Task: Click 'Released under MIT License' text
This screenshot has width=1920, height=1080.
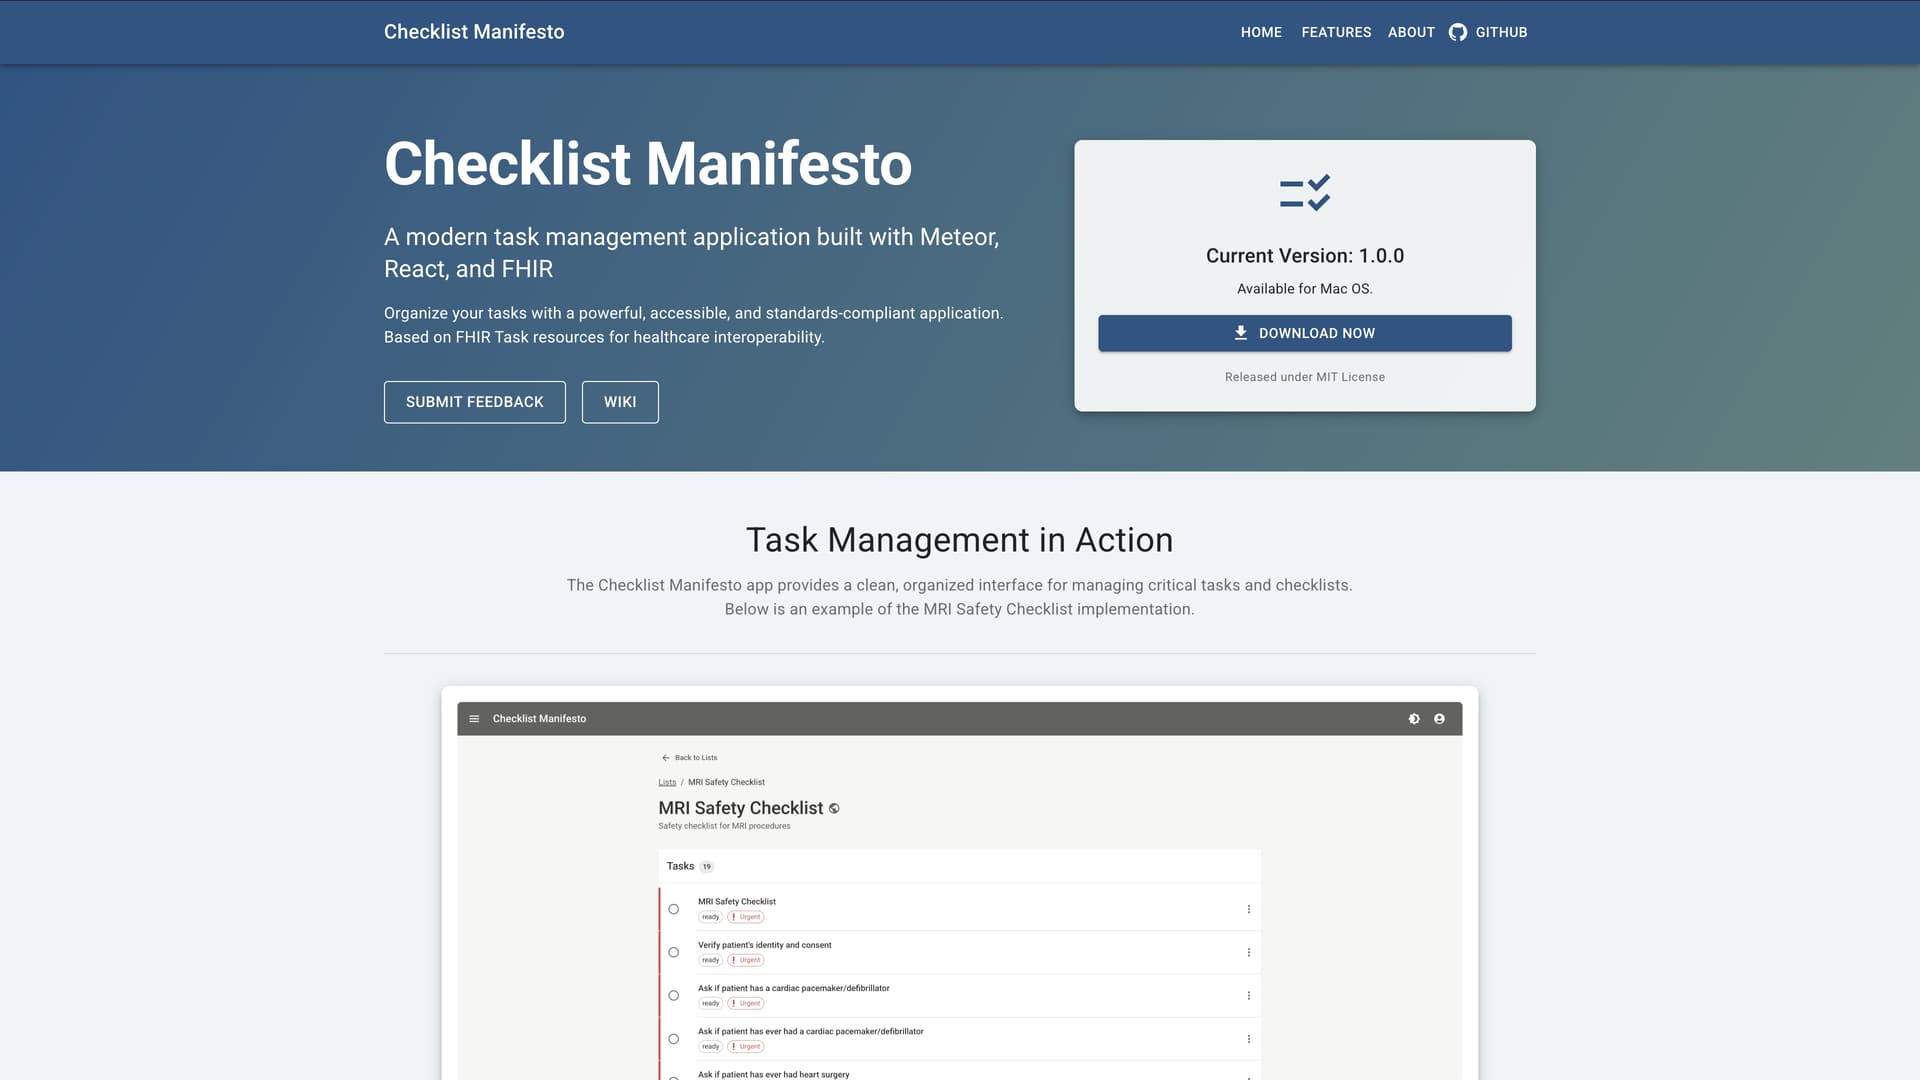Action: click(x=1305, y=377)
